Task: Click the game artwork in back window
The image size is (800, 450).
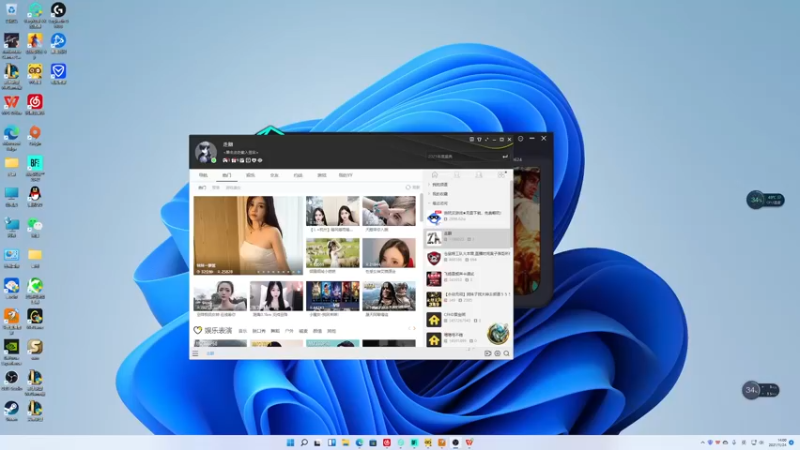Action: point(527,232)
